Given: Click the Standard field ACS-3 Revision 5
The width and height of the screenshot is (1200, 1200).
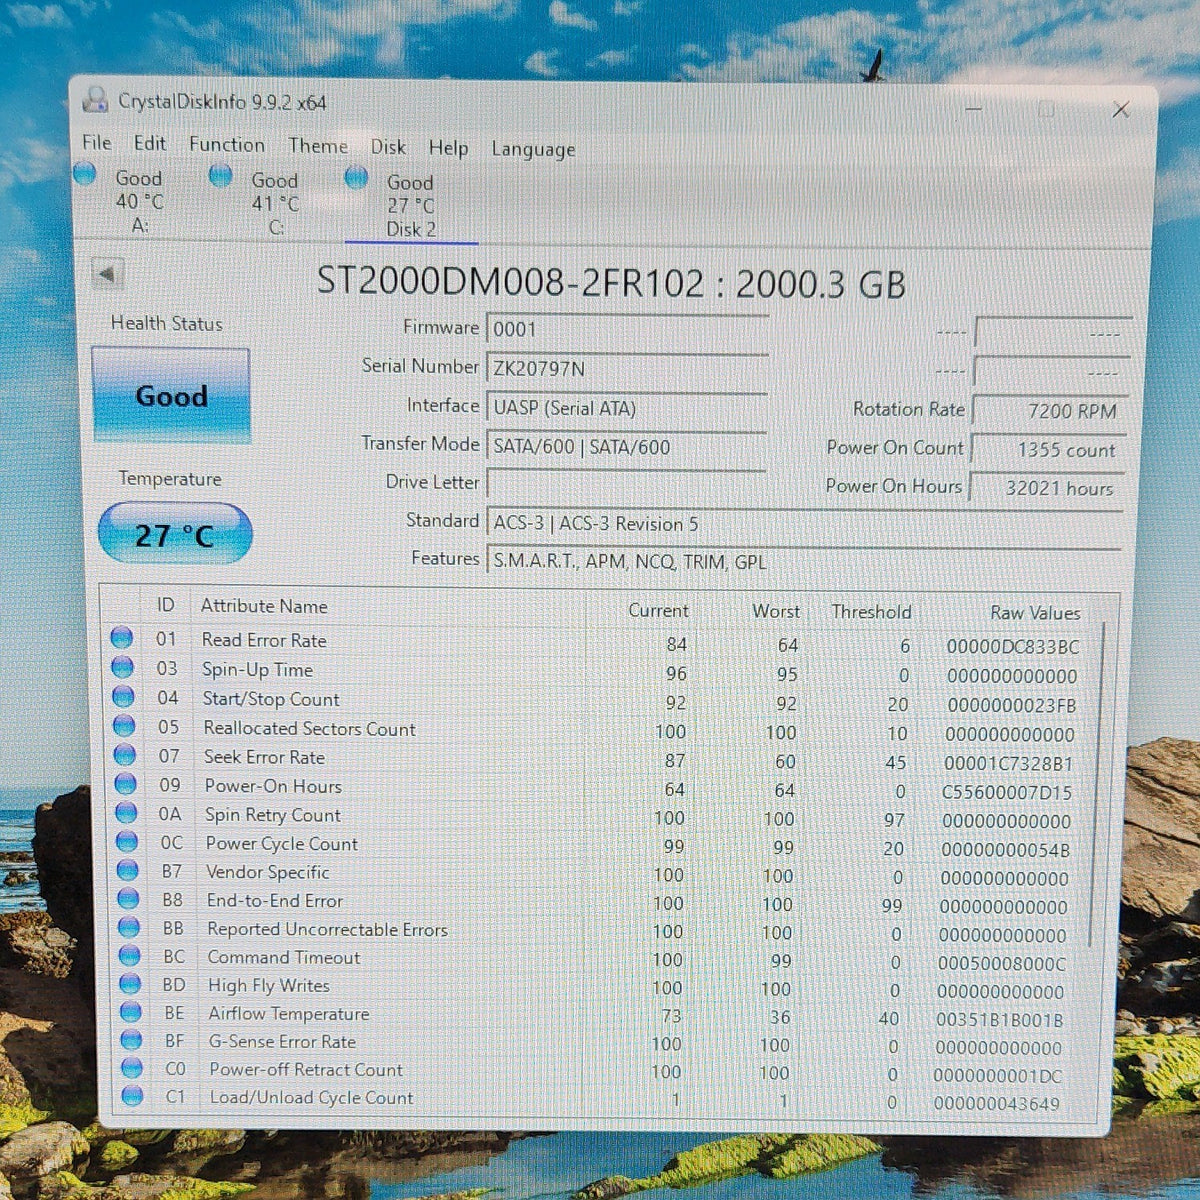Looking at the screenshot, I should [x=805, y=523].
